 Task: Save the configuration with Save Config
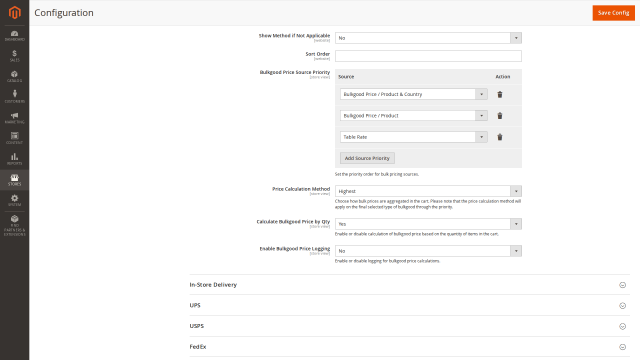(613, 13)
